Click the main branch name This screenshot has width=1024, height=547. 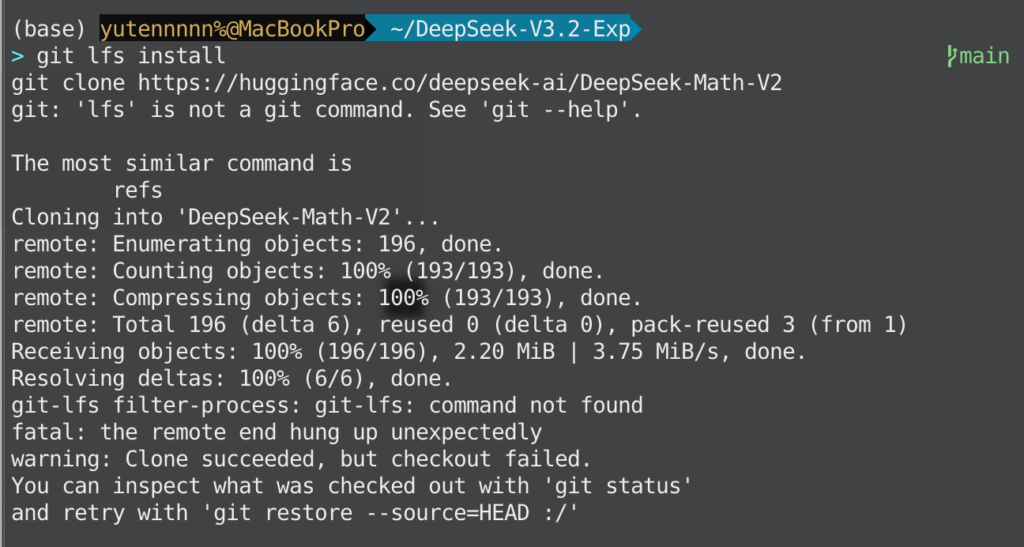pos(985,56)
